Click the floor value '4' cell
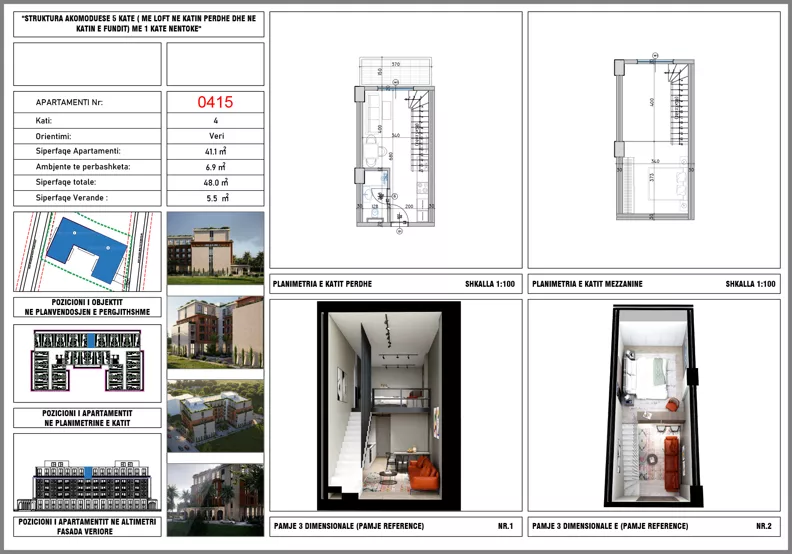 click(x=215, y=121)
